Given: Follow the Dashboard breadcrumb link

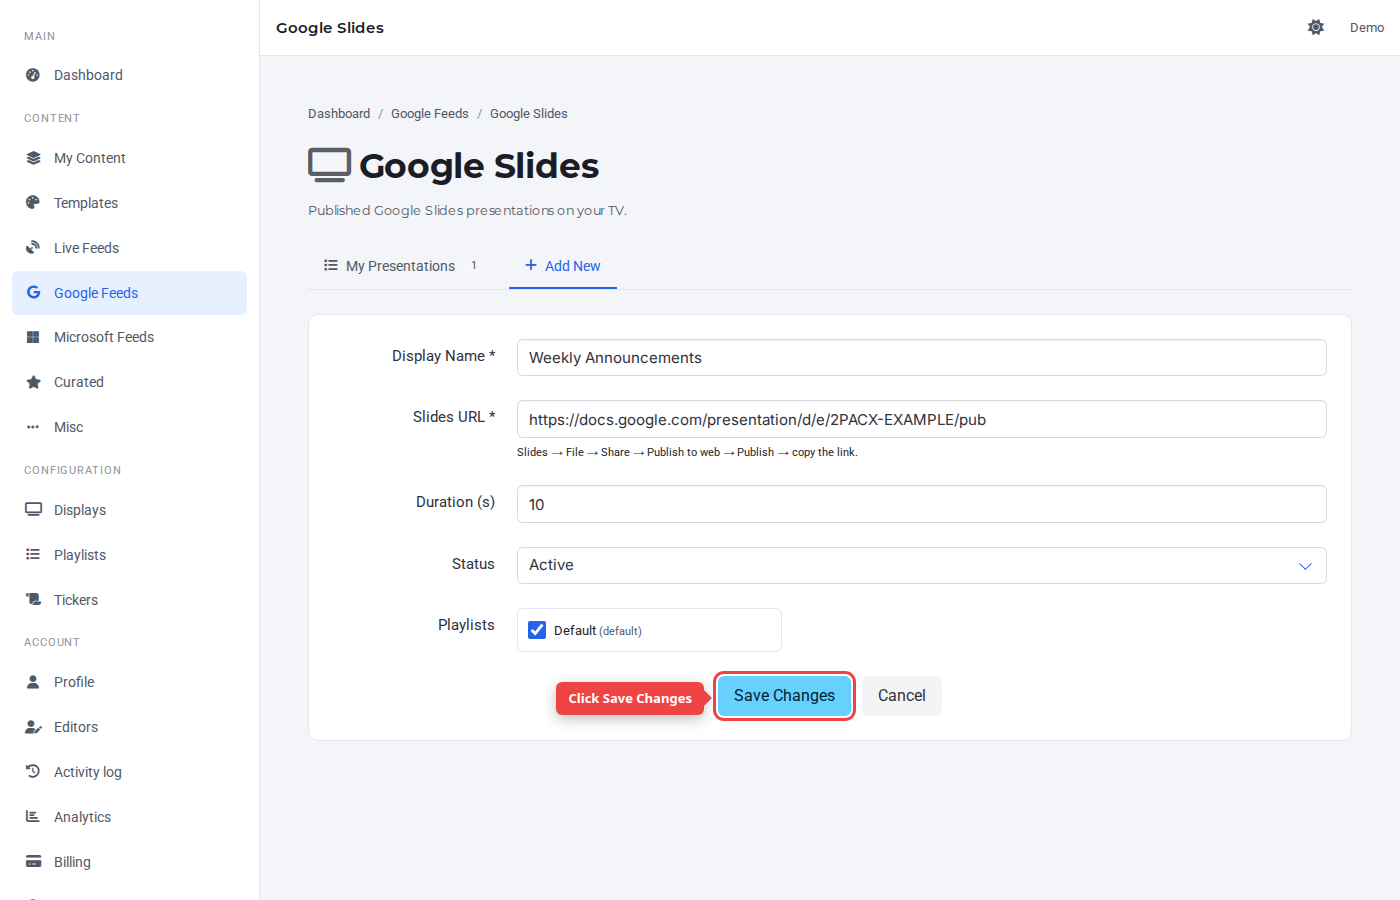Looking at the screenshot, I should point(339,114).
